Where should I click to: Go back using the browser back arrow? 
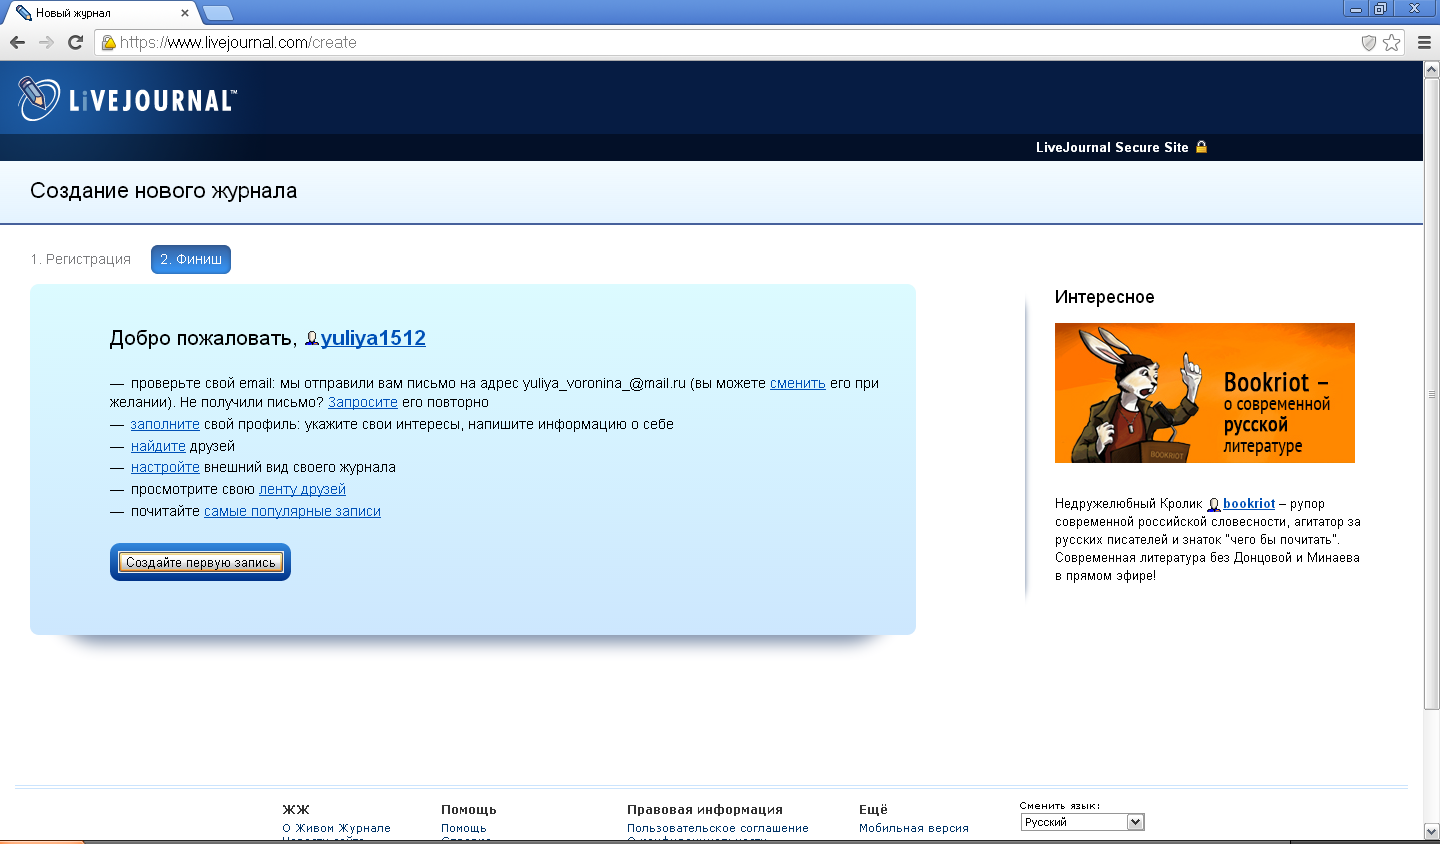coord(17,42)
